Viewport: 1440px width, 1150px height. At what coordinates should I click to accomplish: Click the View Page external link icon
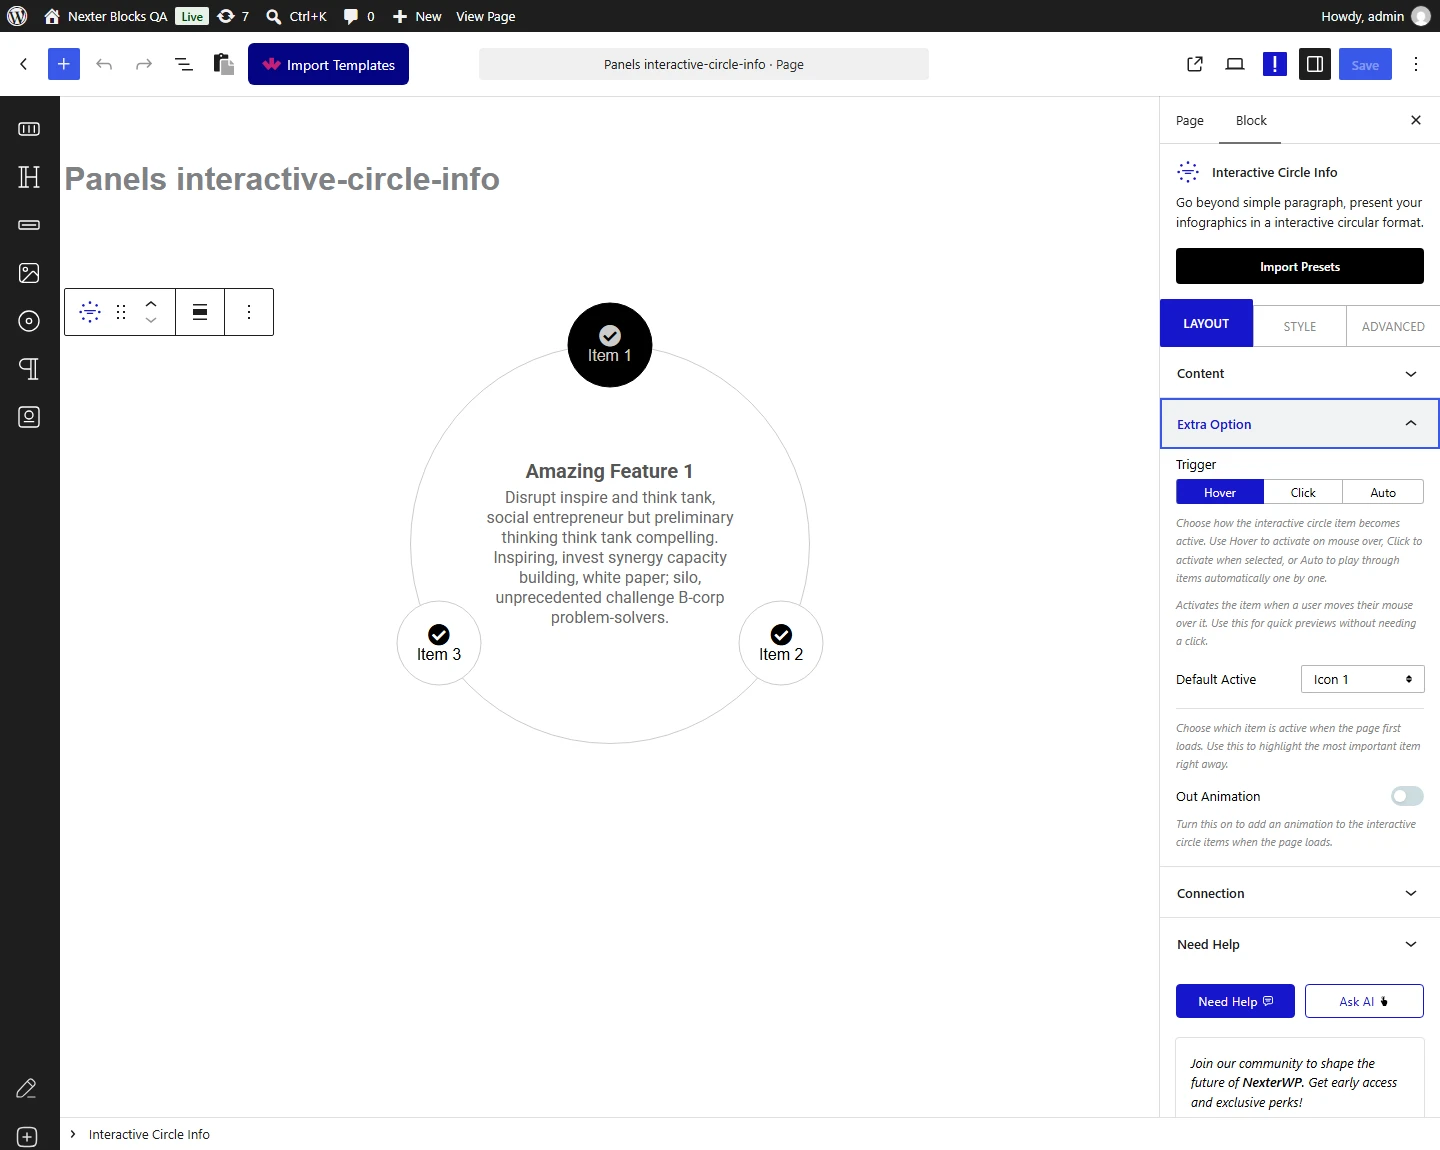[x=1195, y=64]
